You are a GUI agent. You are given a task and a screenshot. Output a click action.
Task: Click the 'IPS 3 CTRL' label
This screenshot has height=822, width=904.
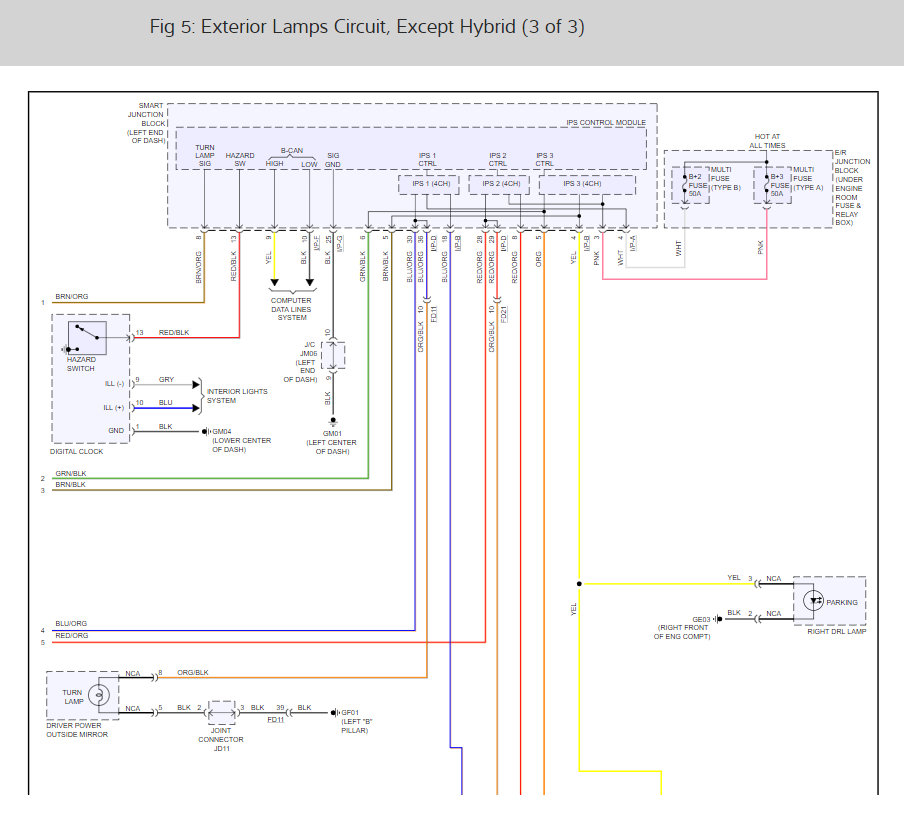544,160
